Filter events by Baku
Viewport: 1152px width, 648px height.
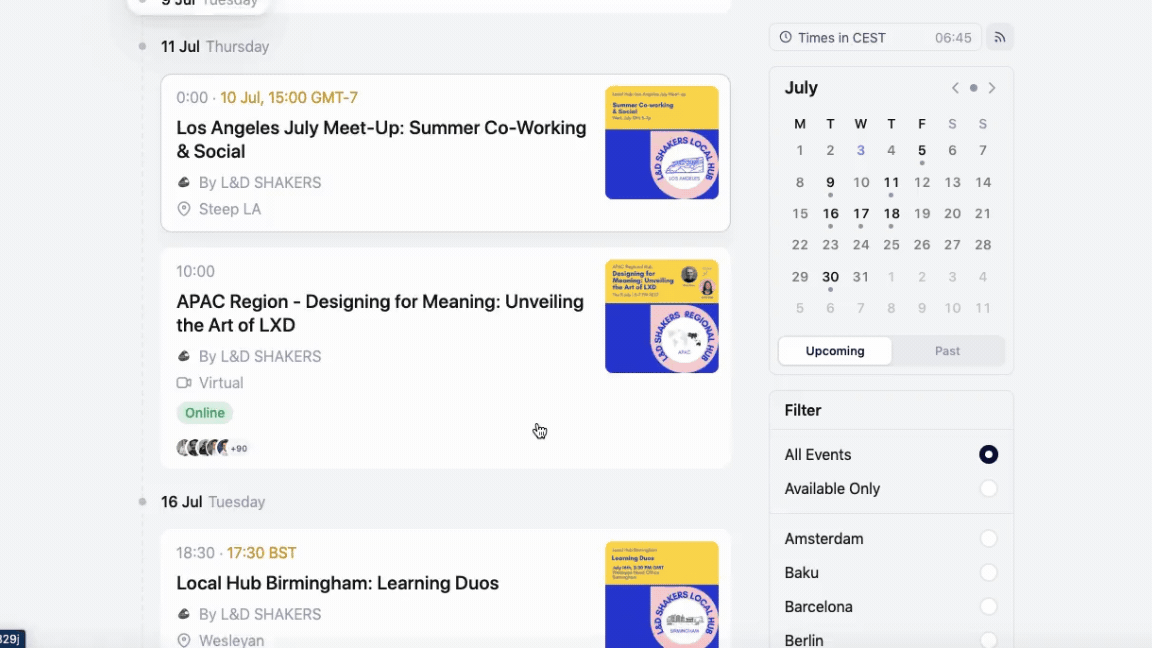[988, 572]
